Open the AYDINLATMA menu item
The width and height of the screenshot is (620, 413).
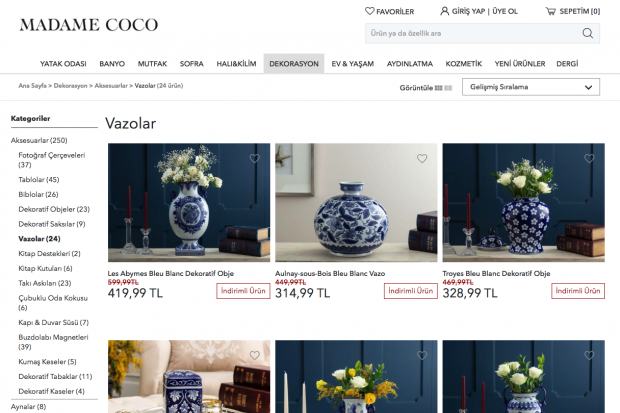click(410, 64)
